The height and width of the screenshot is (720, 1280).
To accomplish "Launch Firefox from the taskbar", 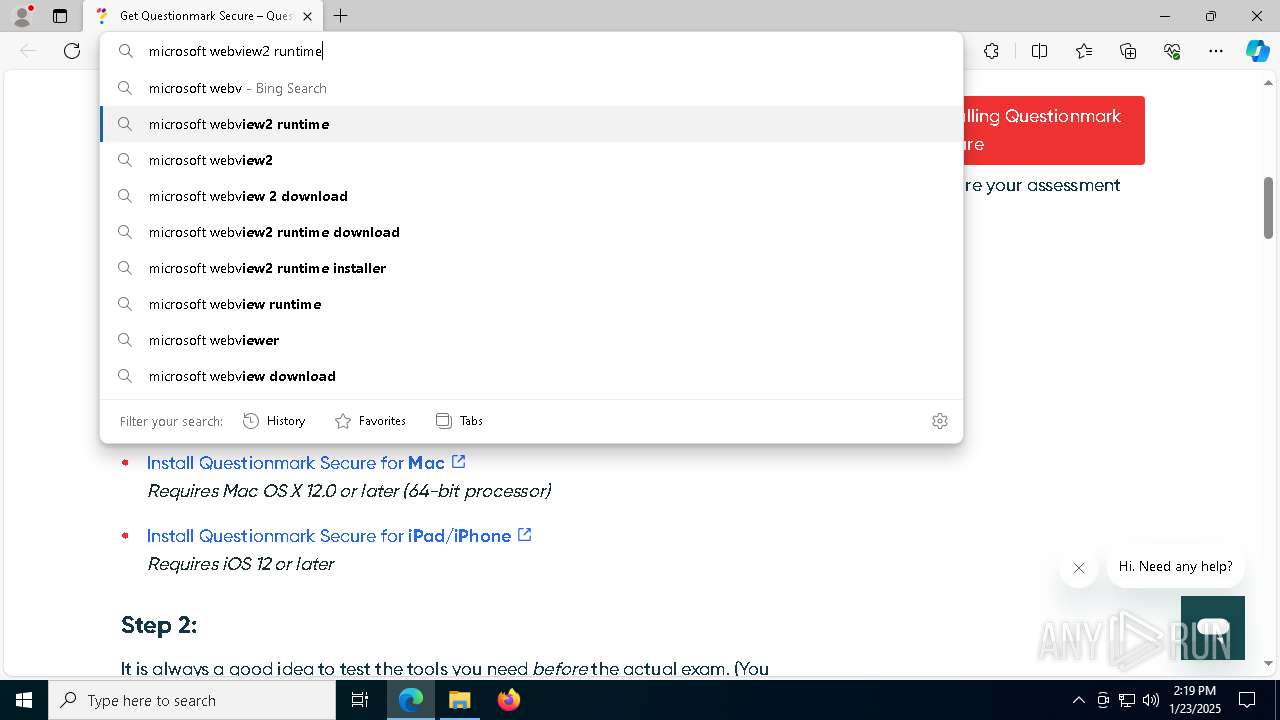I will coord(508,700).
